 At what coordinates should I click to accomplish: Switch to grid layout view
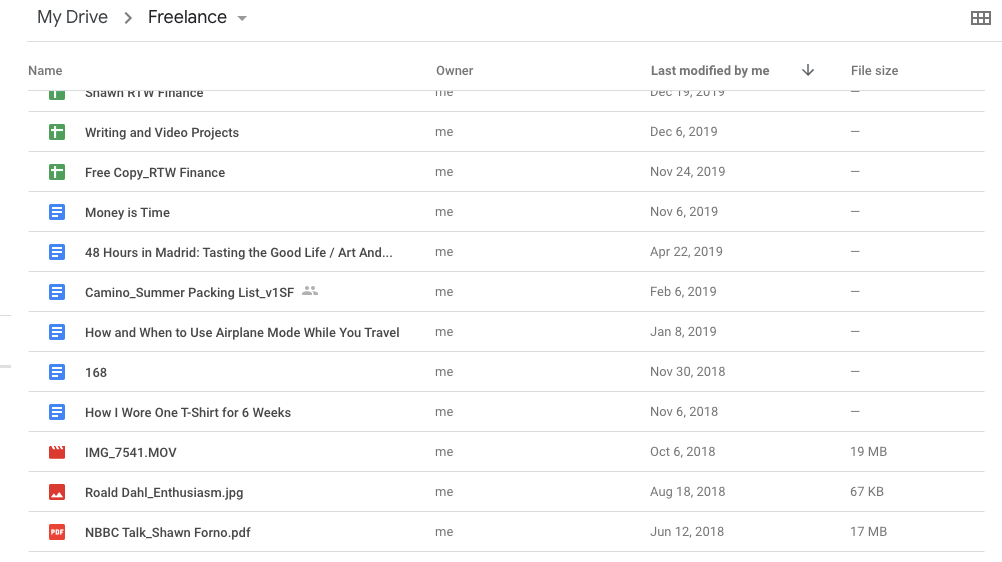click(981, 18)
